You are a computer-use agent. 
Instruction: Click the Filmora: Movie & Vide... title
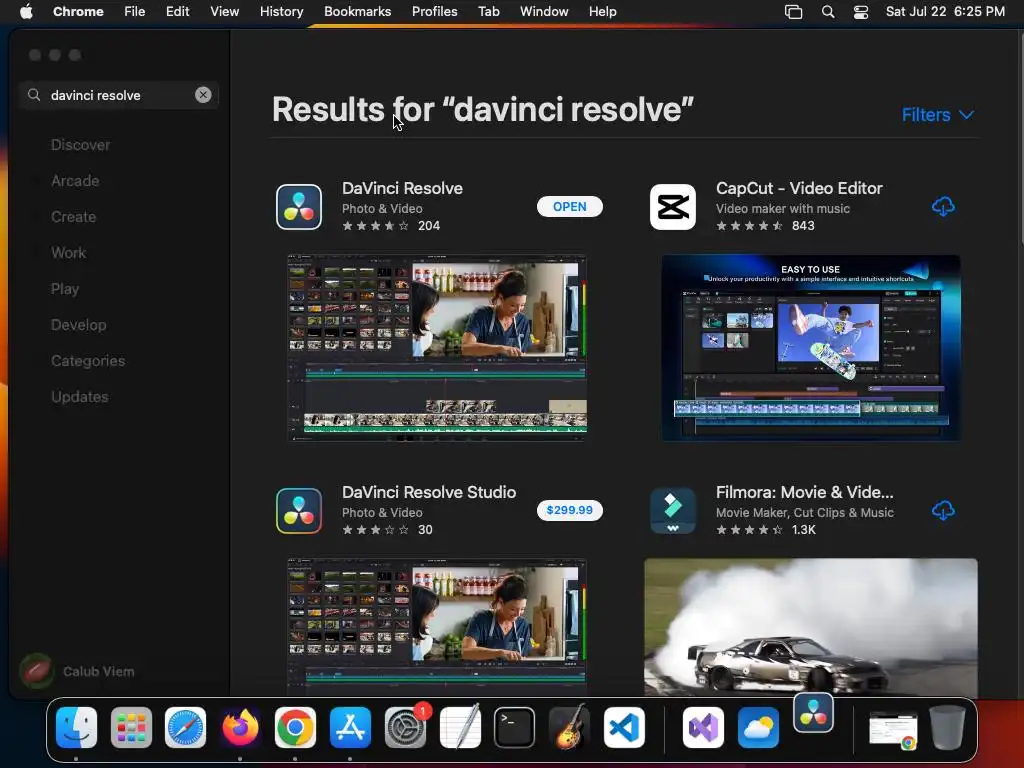tap(805, 492)
